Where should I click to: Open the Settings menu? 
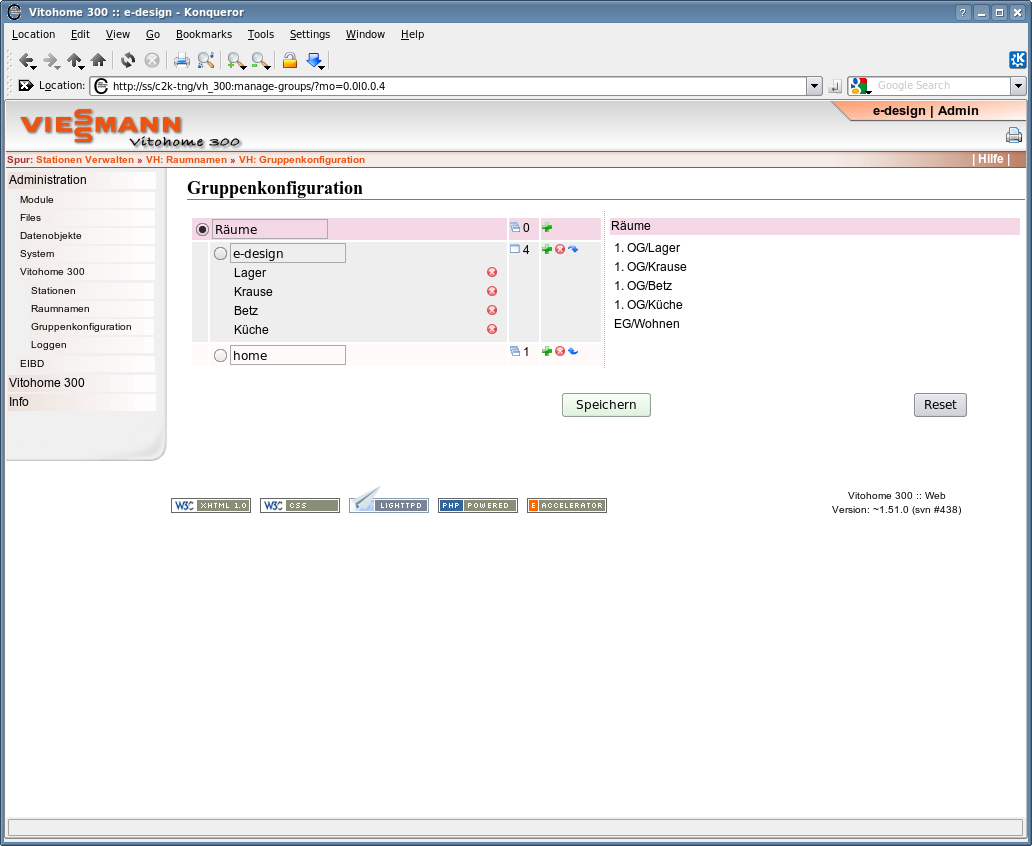click(x=309, y=34)
